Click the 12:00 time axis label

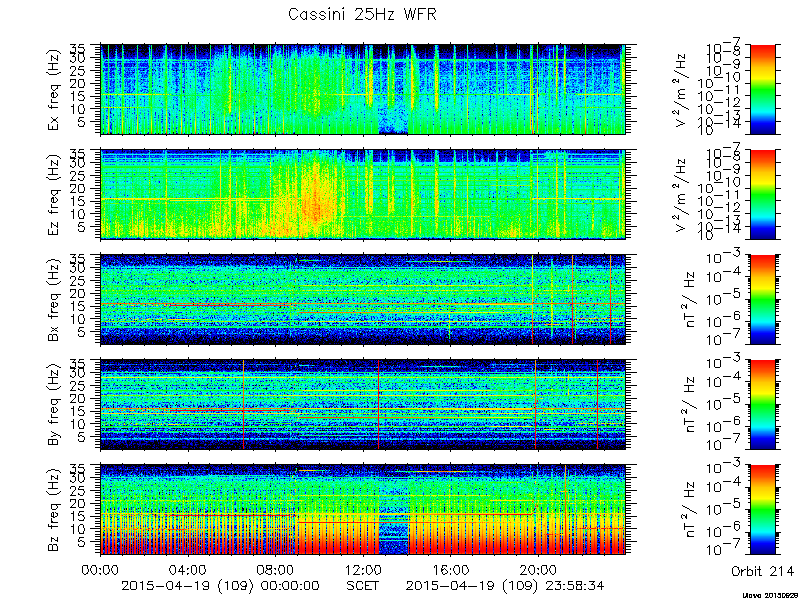point(363,570)
